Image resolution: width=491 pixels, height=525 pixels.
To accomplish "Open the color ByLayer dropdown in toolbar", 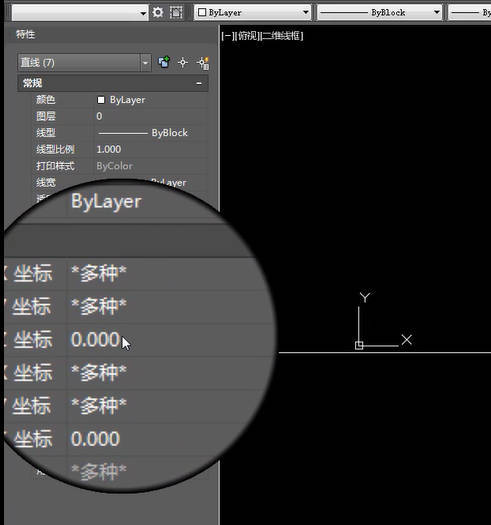I will click(253, 13).
